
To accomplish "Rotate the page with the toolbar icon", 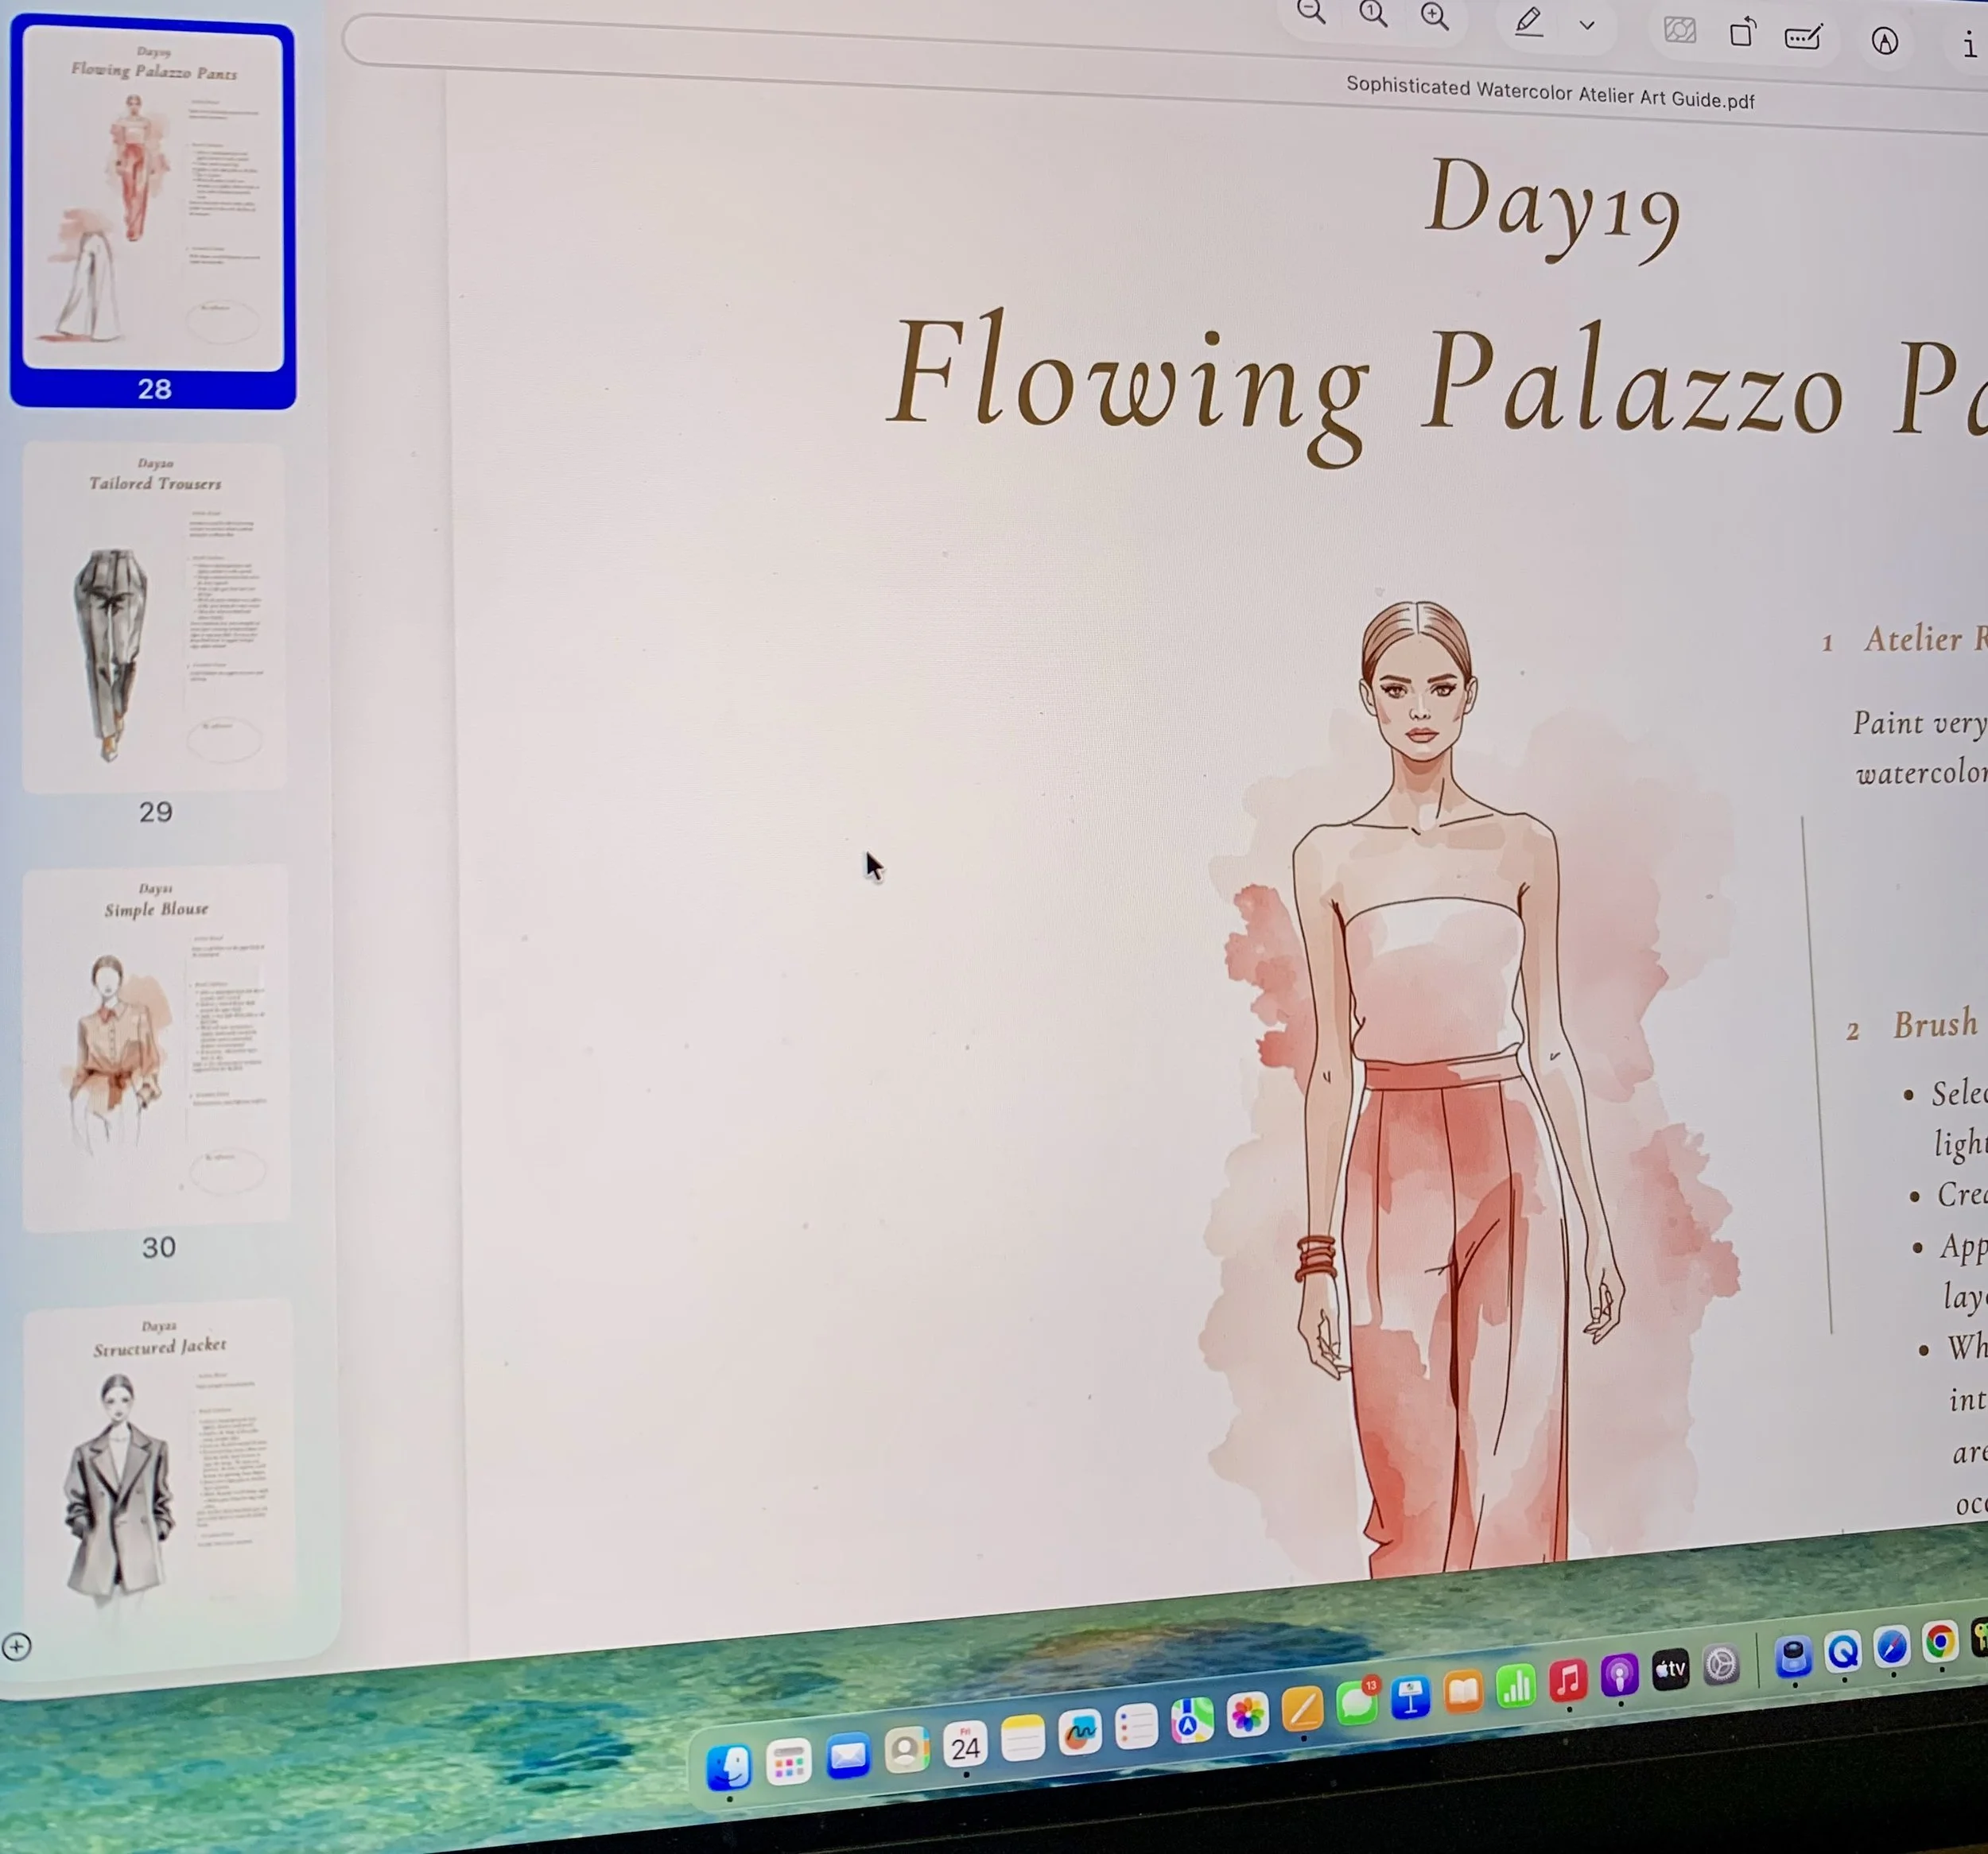I will 1743,33.
